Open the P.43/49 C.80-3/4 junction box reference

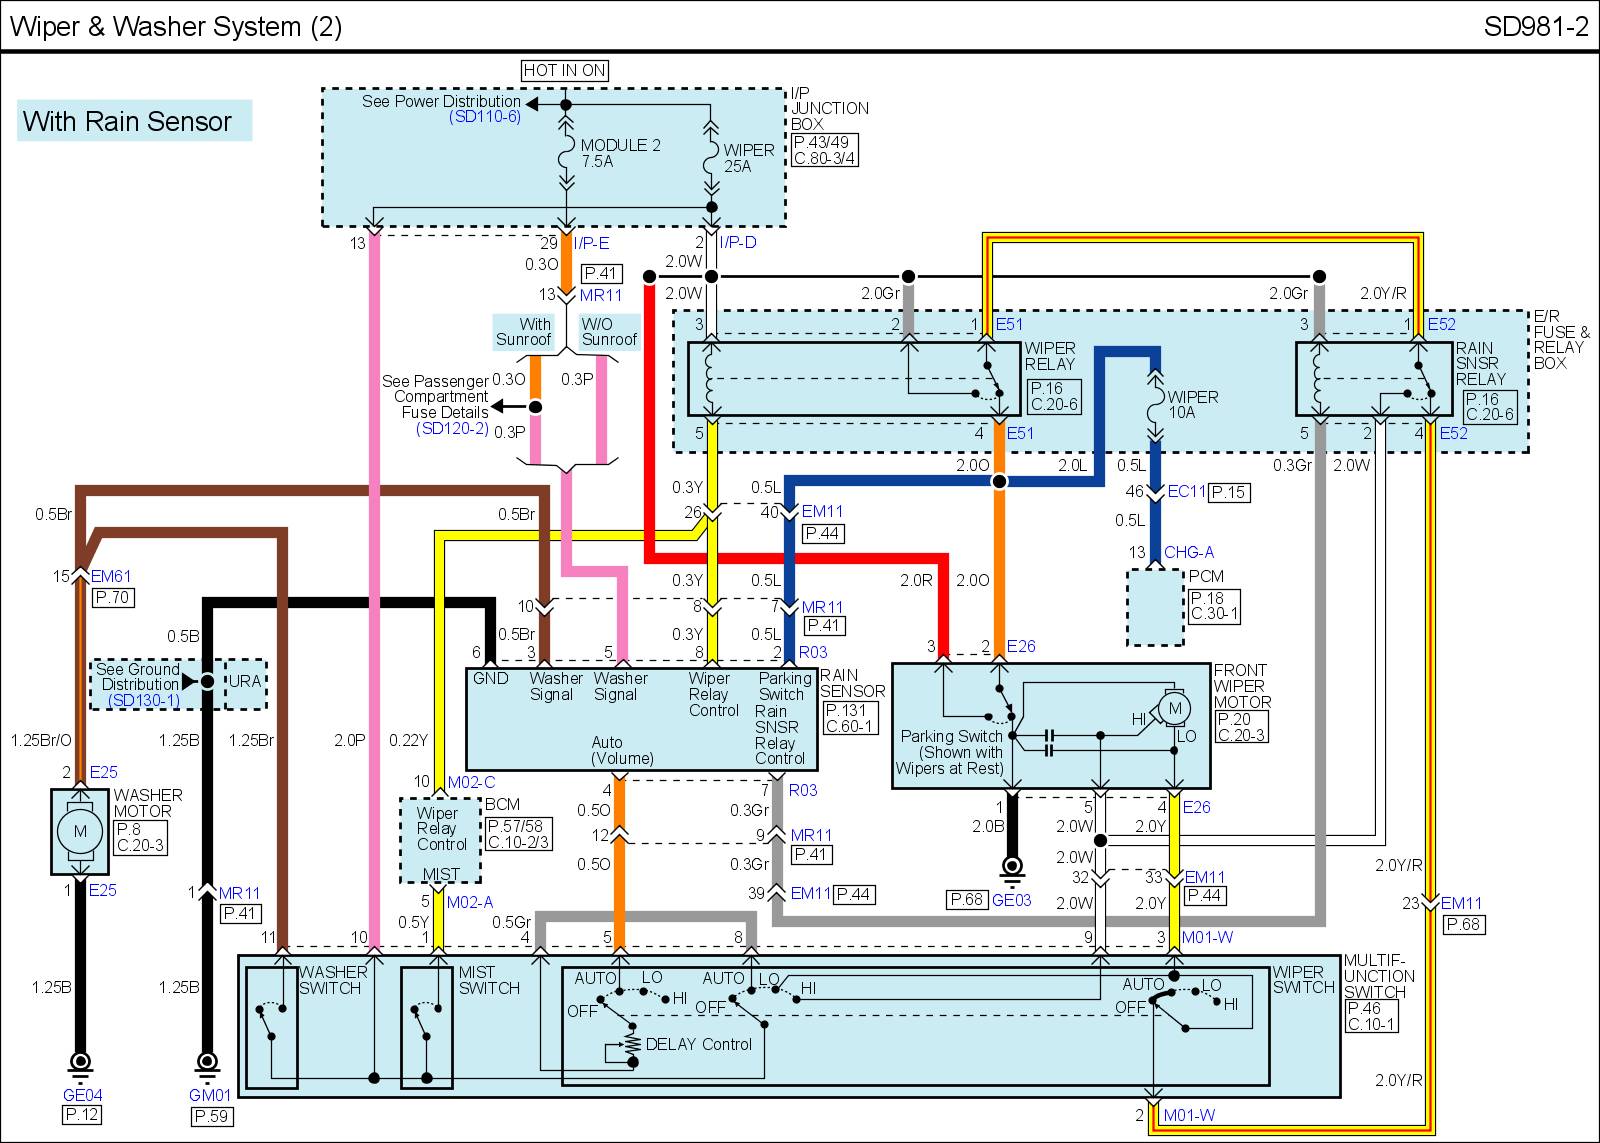coord(825,150)
